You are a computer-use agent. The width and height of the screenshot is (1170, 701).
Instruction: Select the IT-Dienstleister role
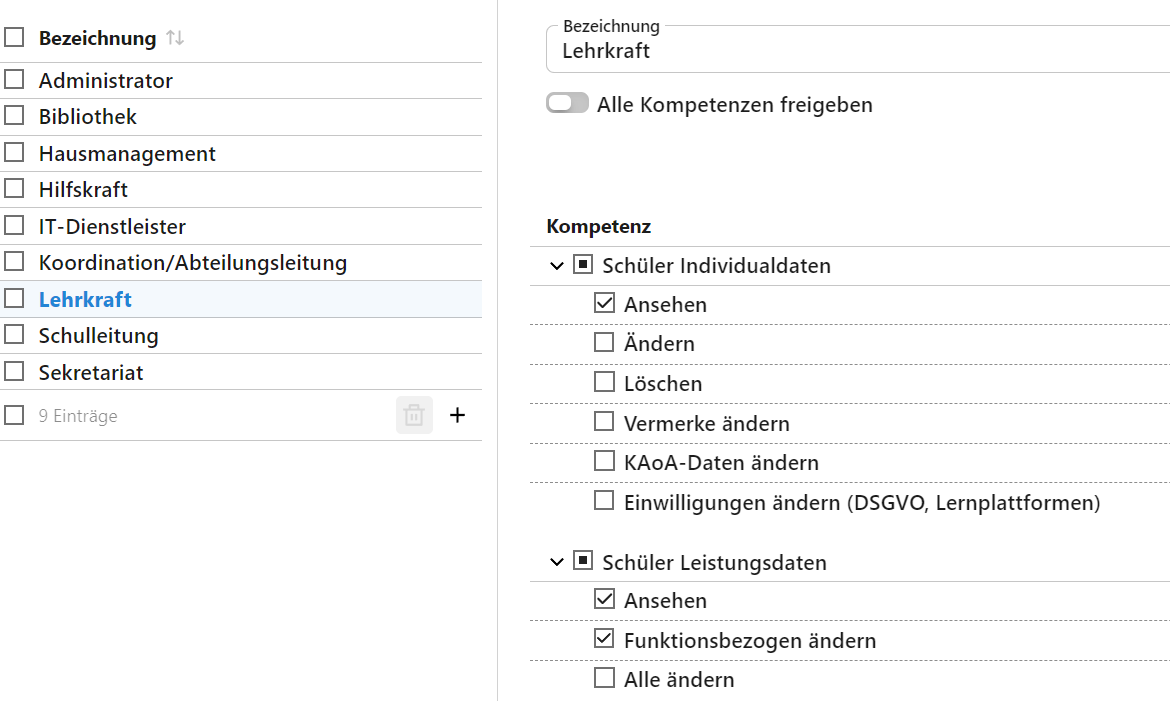(112, 226)
